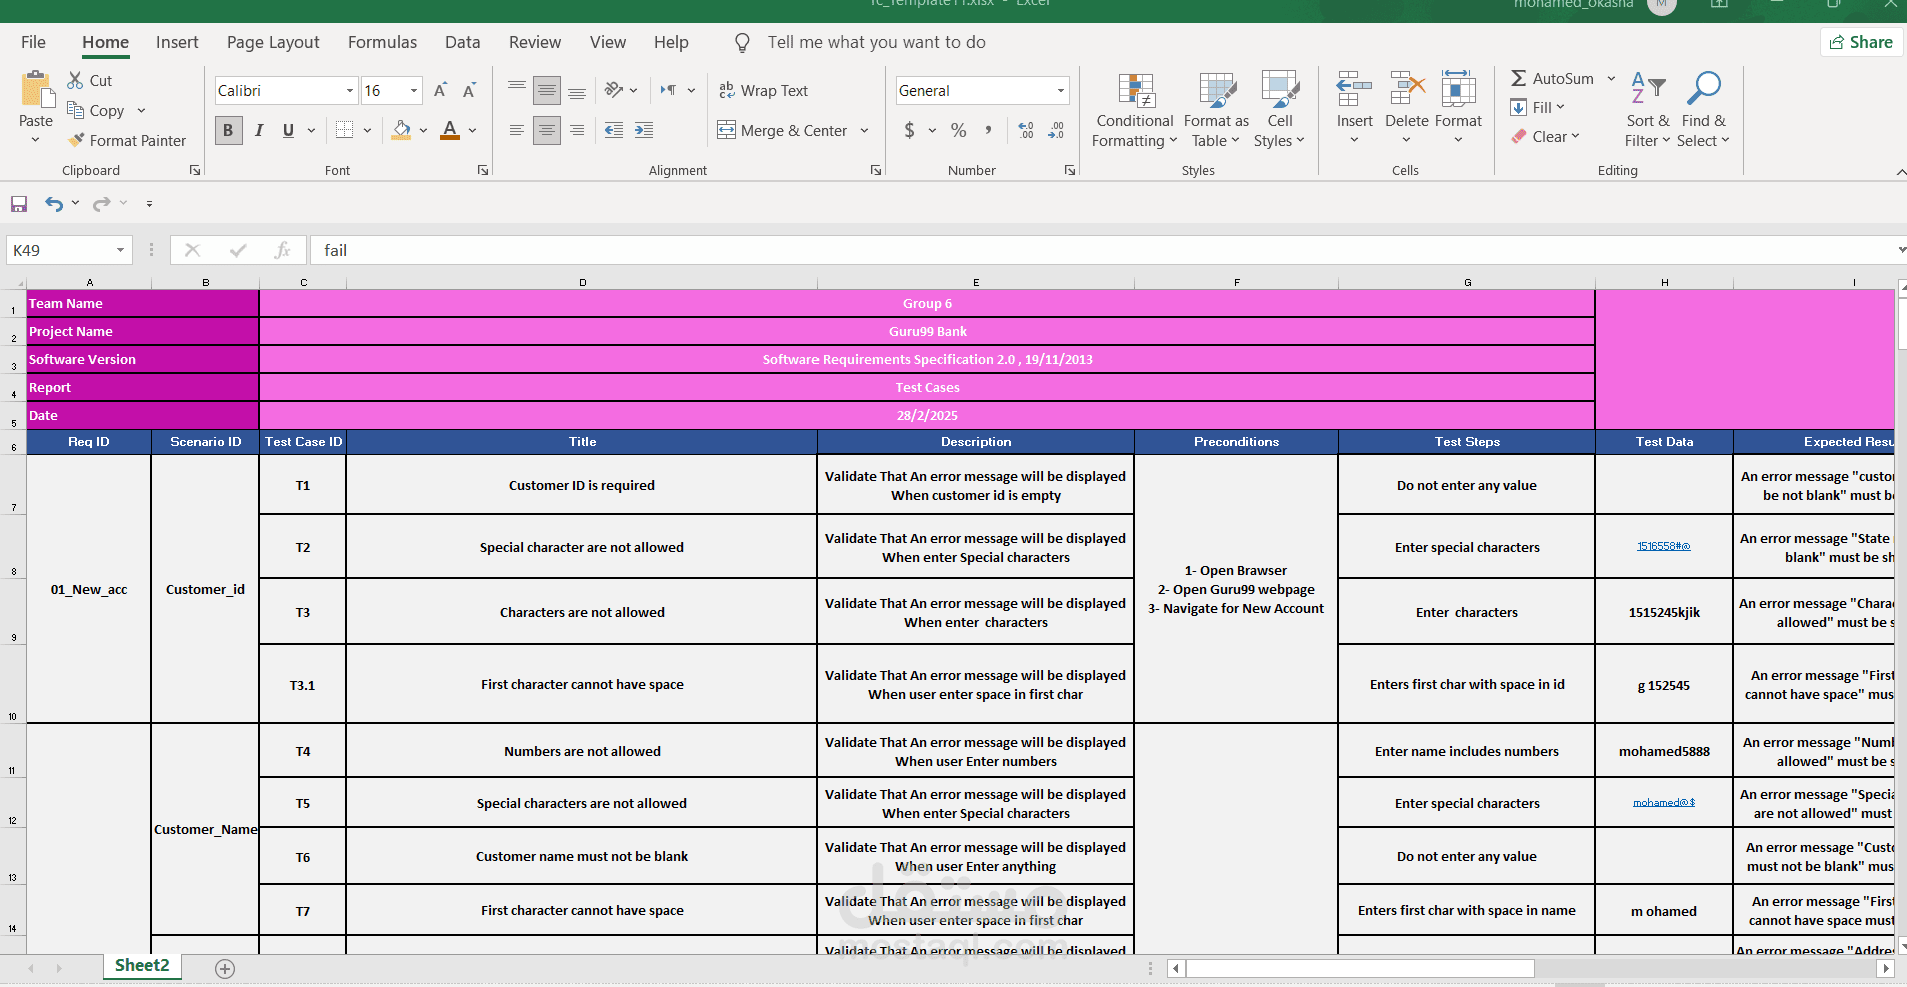Apply the red Font Color swatch
Screen dimensions: 1907x987
click(450, 130)
